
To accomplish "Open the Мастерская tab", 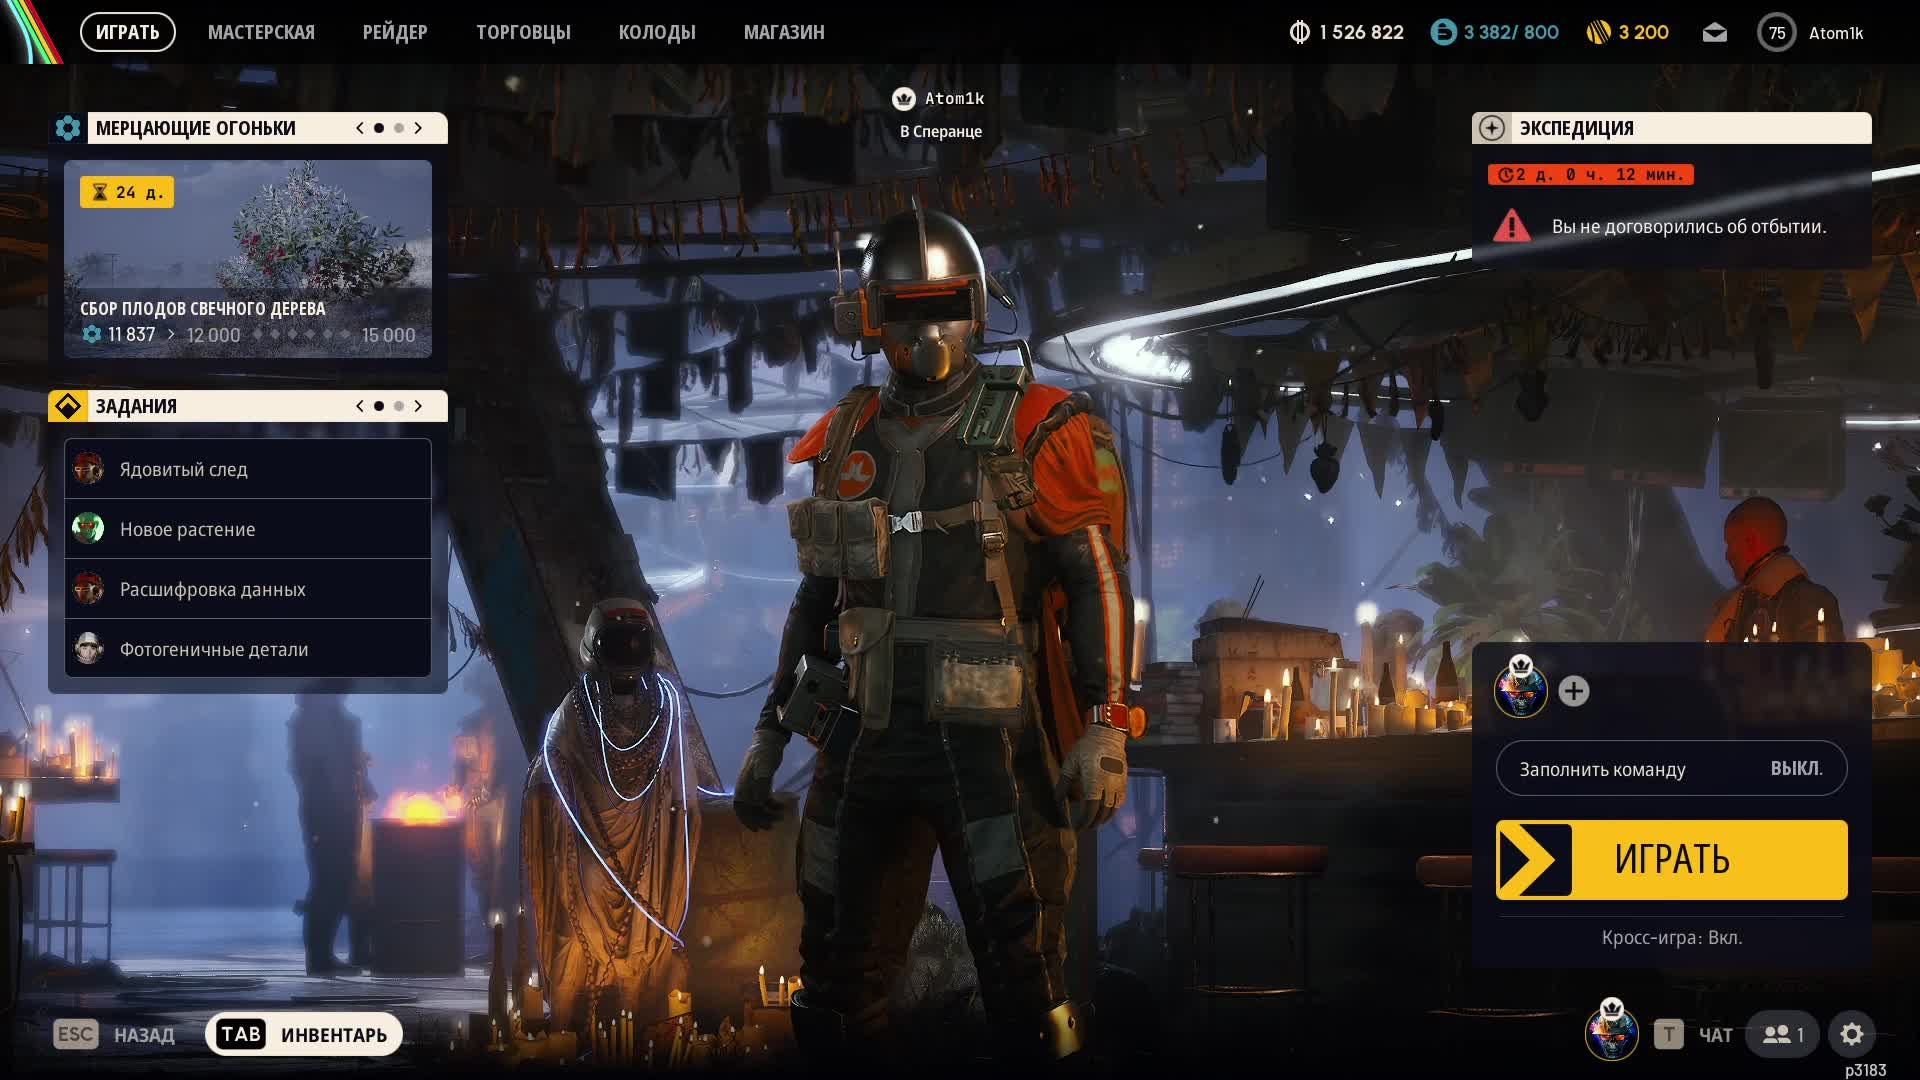I will coord(261,32).
